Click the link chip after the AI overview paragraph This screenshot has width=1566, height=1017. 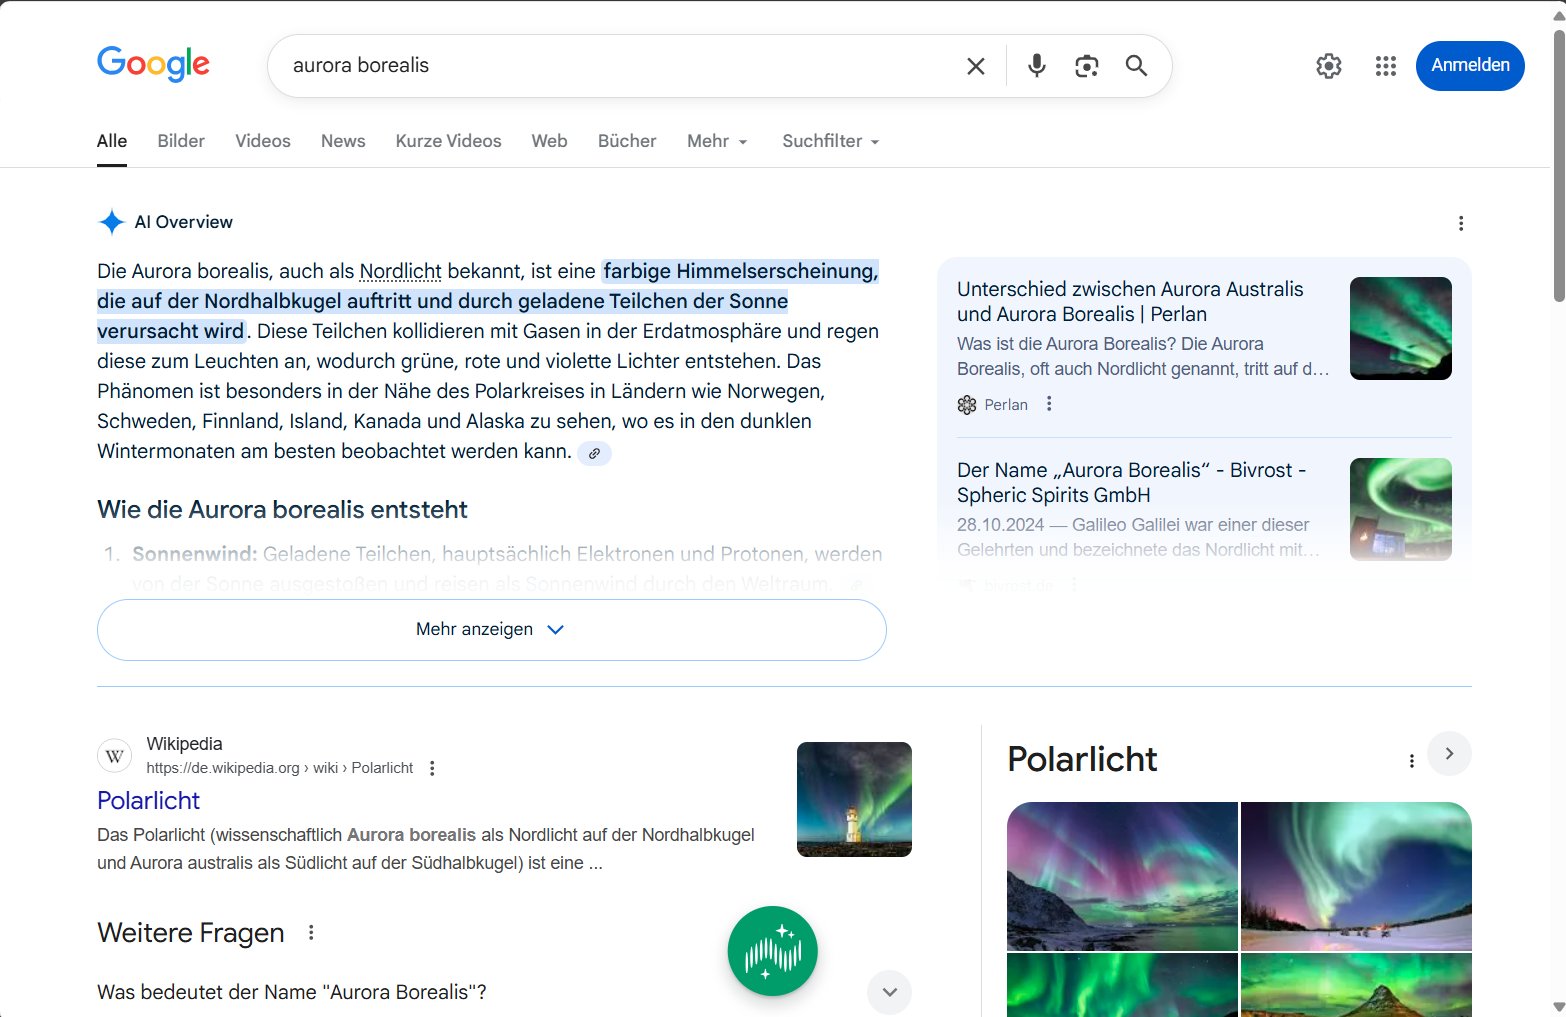click(x=594, y=453)
